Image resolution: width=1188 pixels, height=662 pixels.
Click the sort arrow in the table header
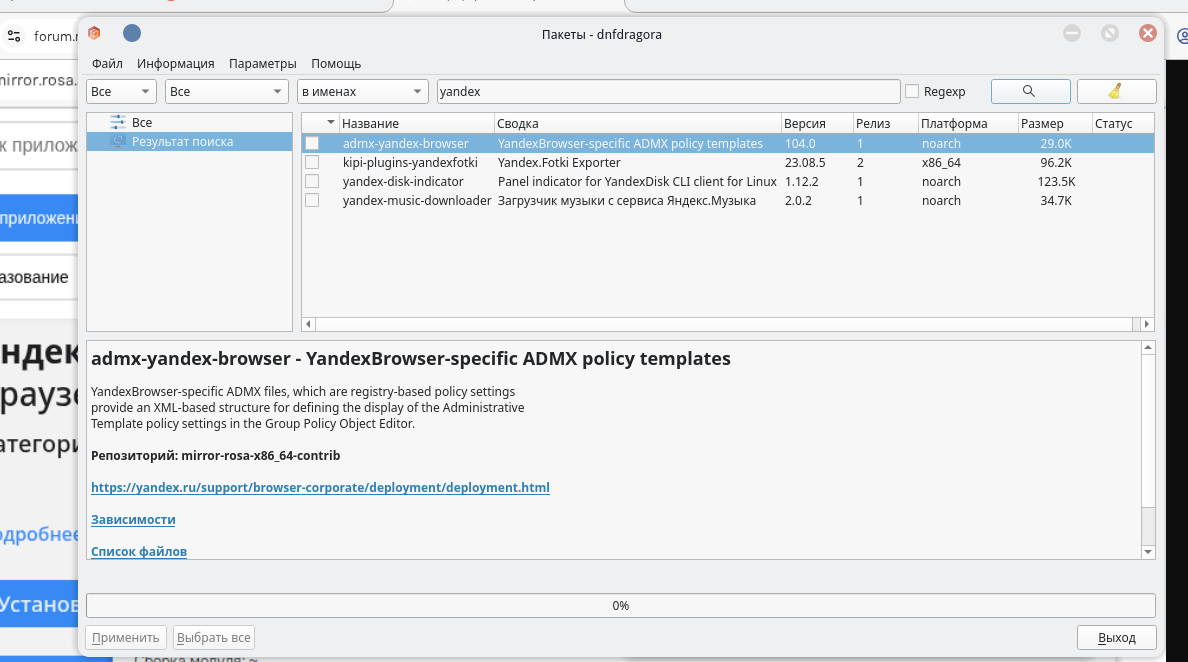point(330,123)
